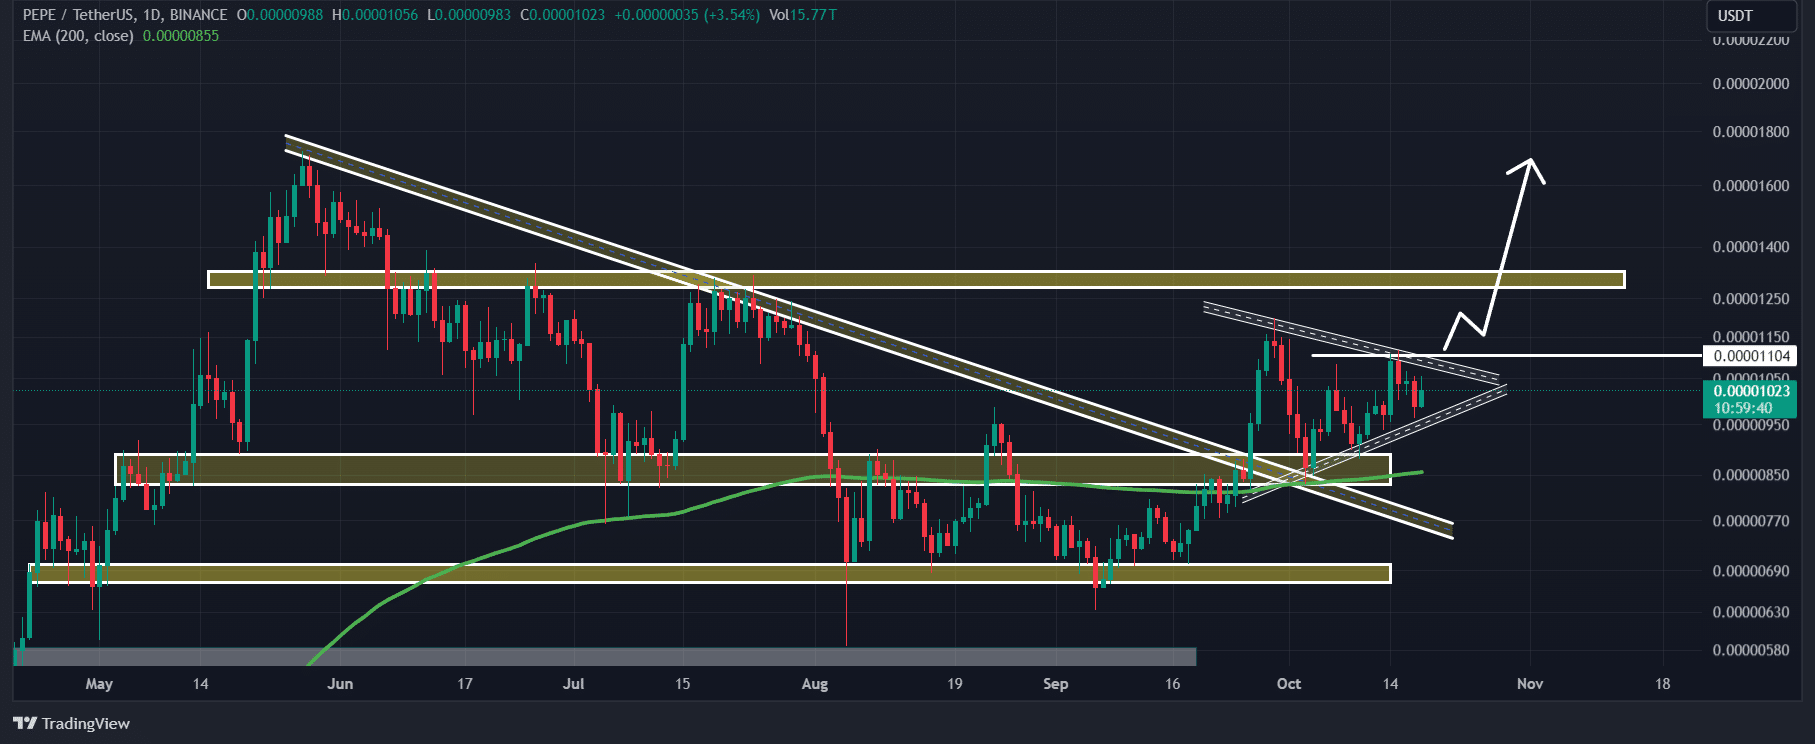Select the 0.00001104 horizontal line price label

tap(1752, 356)
